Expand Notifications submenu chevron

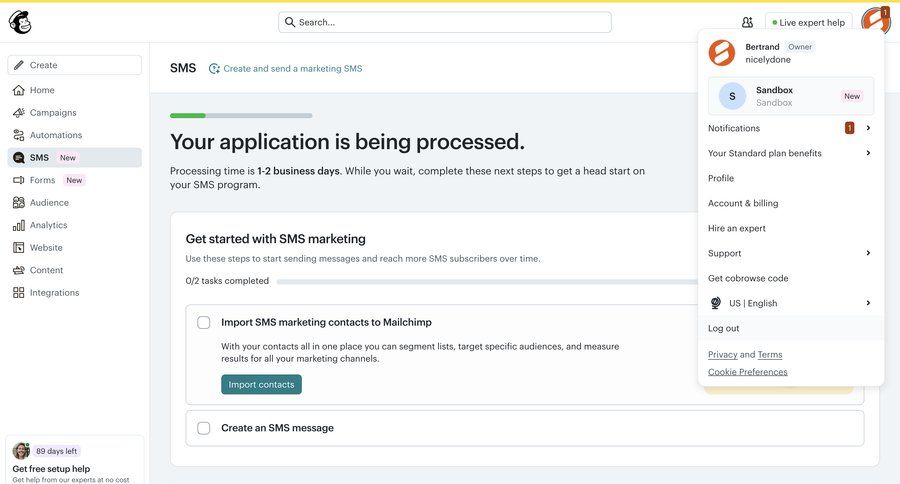coord(868,128)
